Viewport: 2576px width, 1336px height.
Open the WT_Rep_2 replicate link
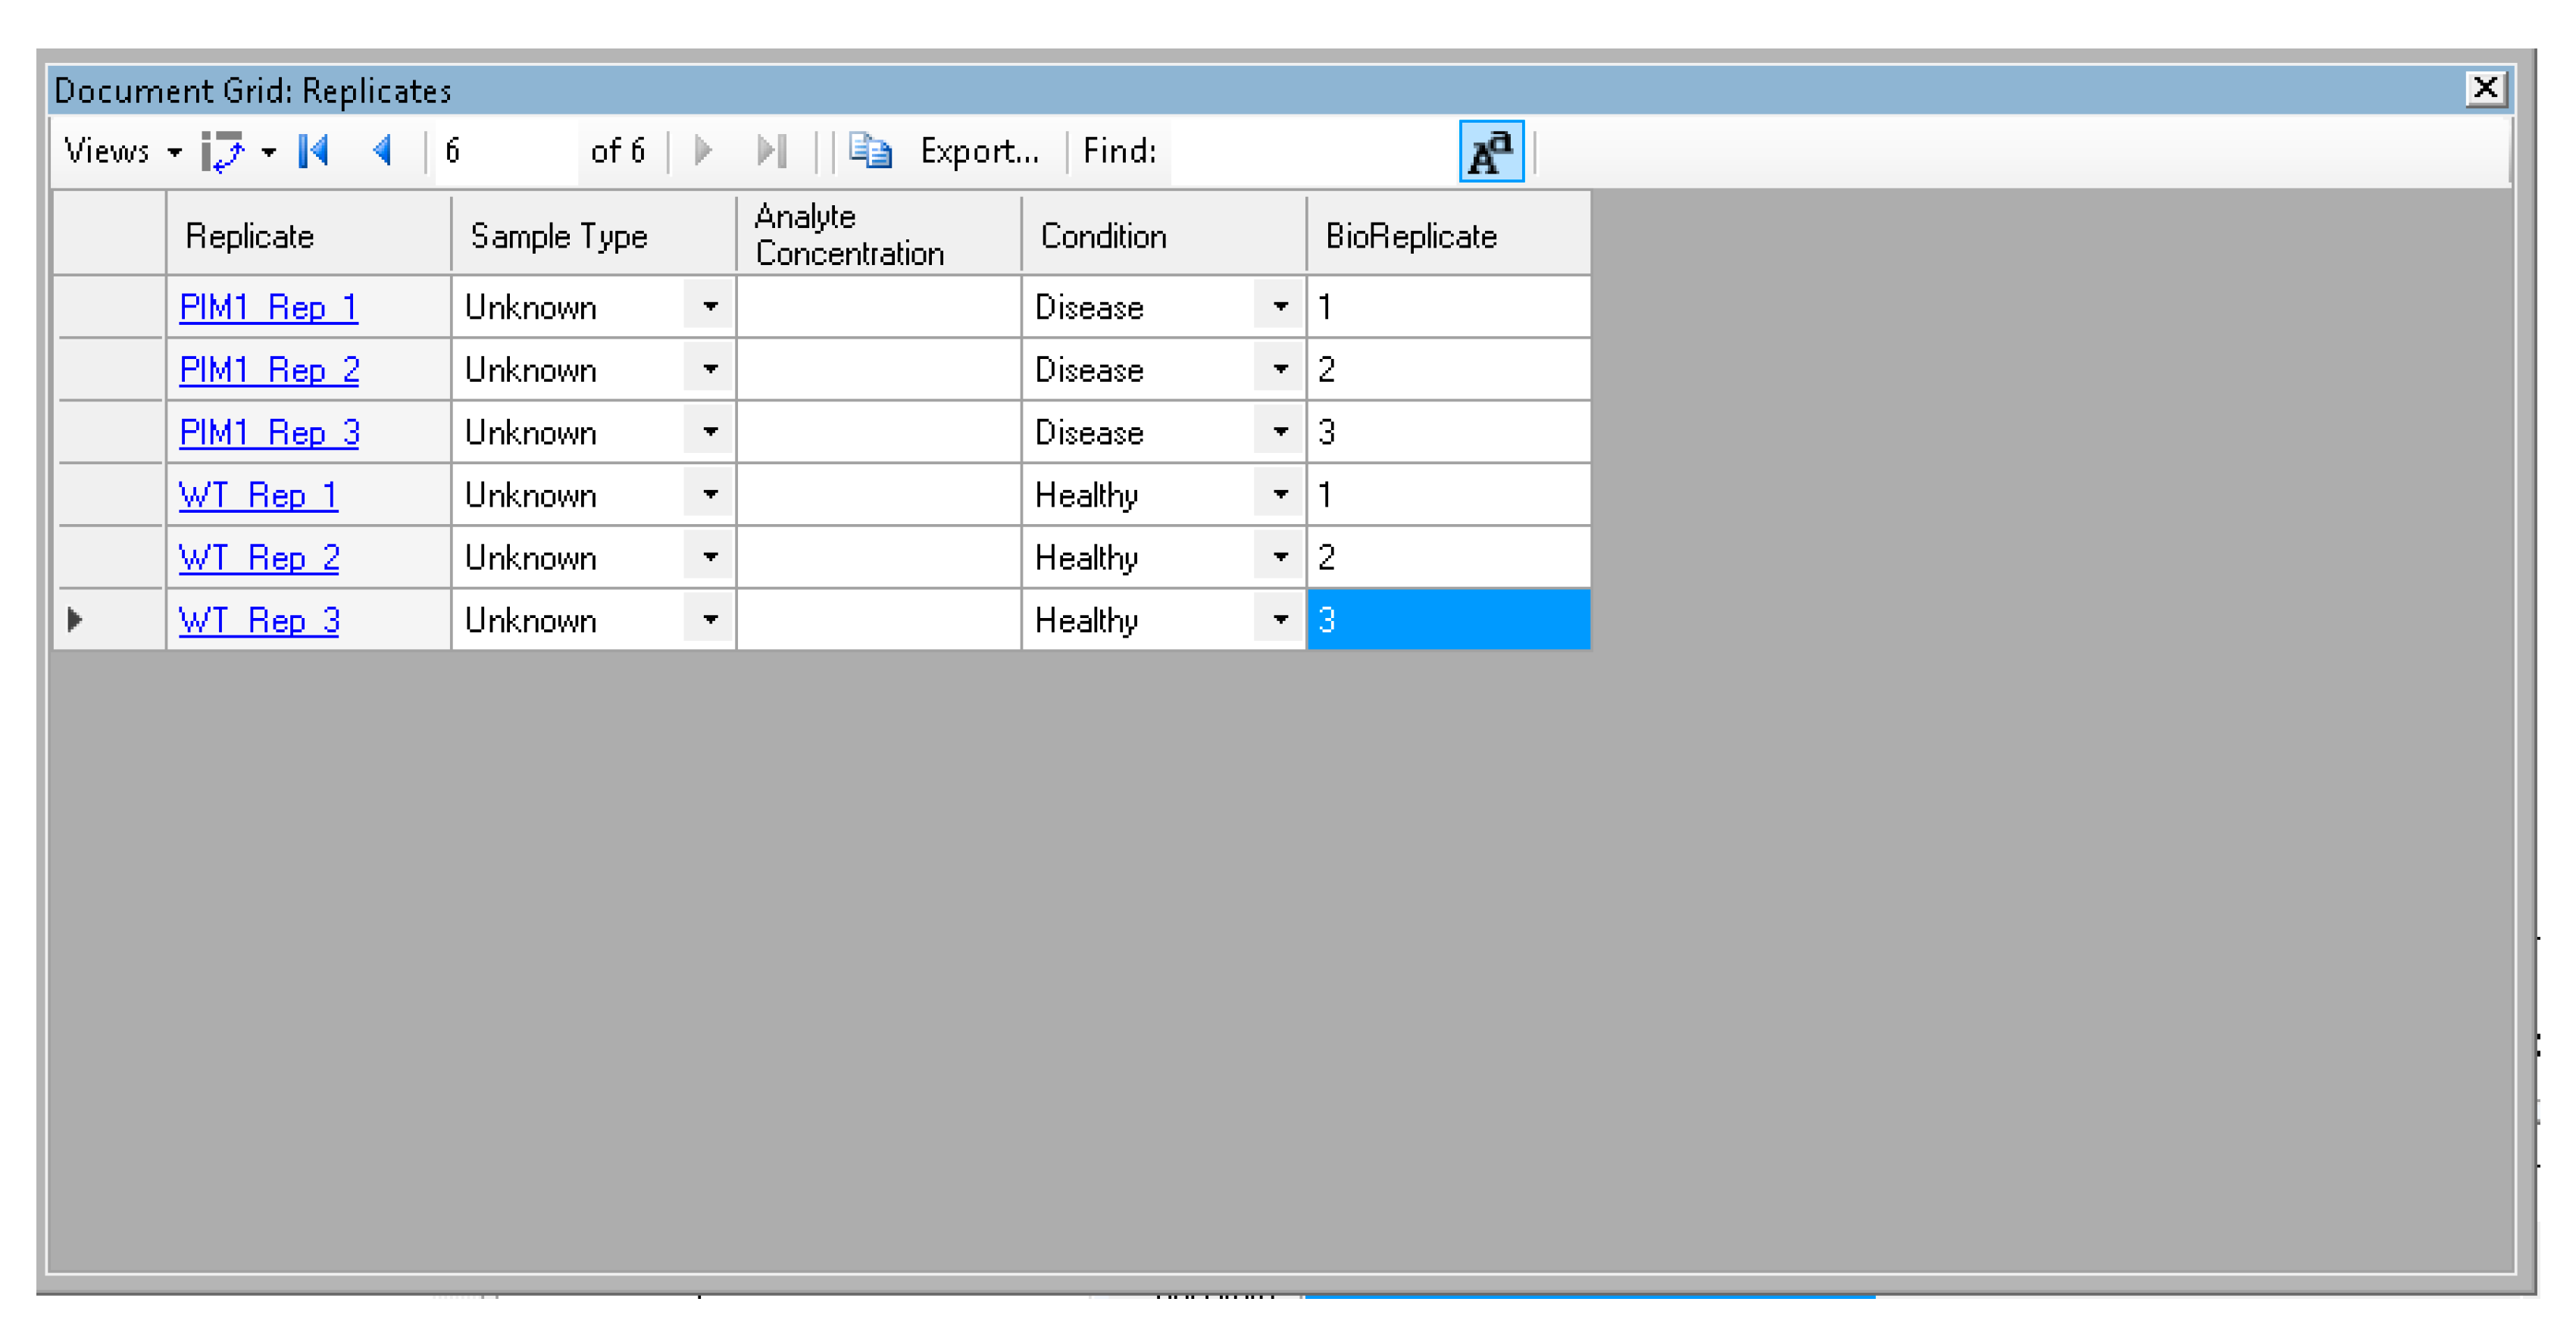[259, 557]
